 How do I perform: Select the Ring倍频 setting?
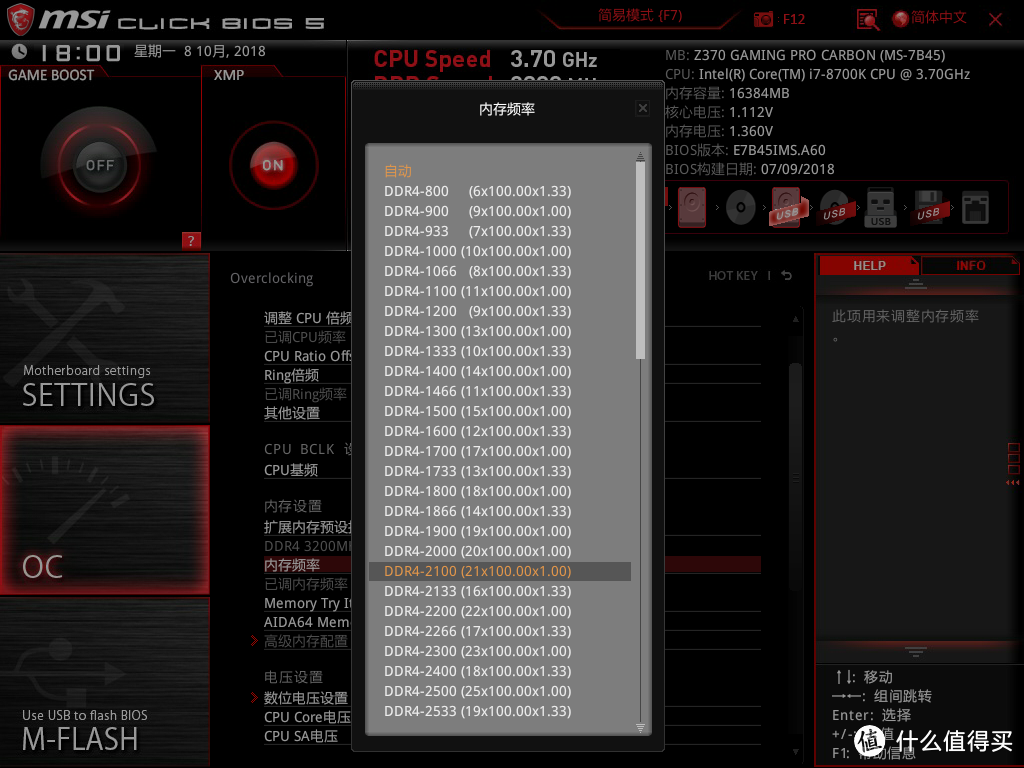point(292,375)
